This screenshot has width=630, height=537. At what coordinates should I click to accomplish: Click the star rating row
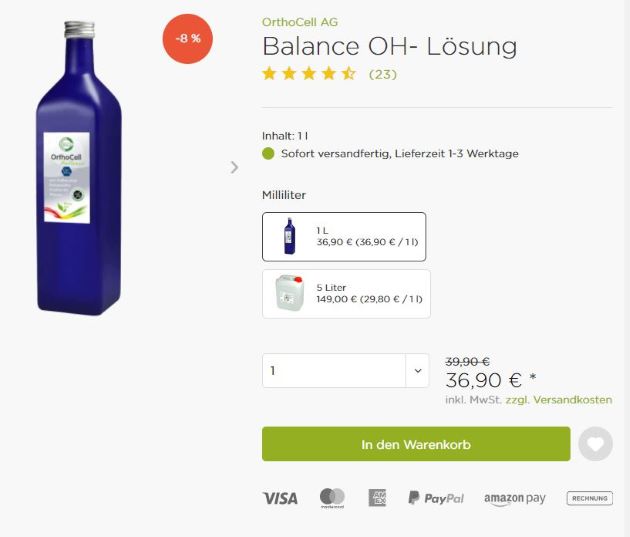309,73
